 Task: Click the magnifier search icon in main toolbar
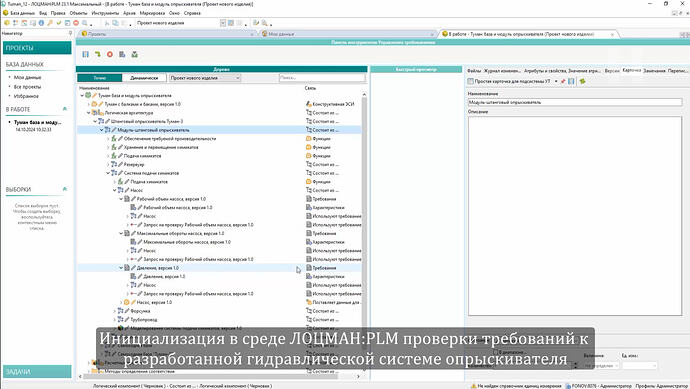point(84,23)
